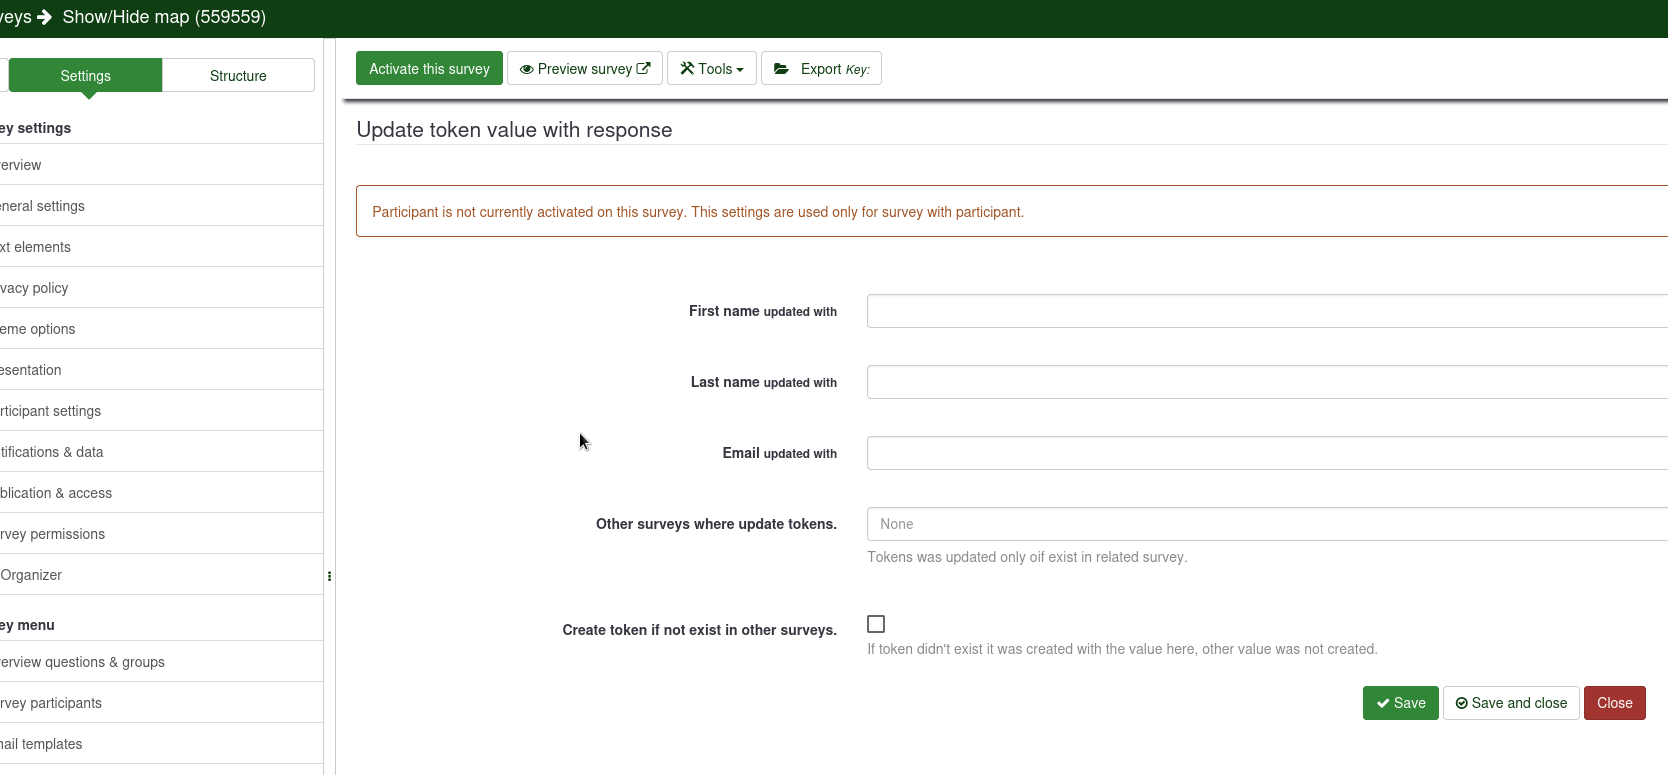
Task: Open the Tools dropdown menu
Action: [x=712, y=69]
